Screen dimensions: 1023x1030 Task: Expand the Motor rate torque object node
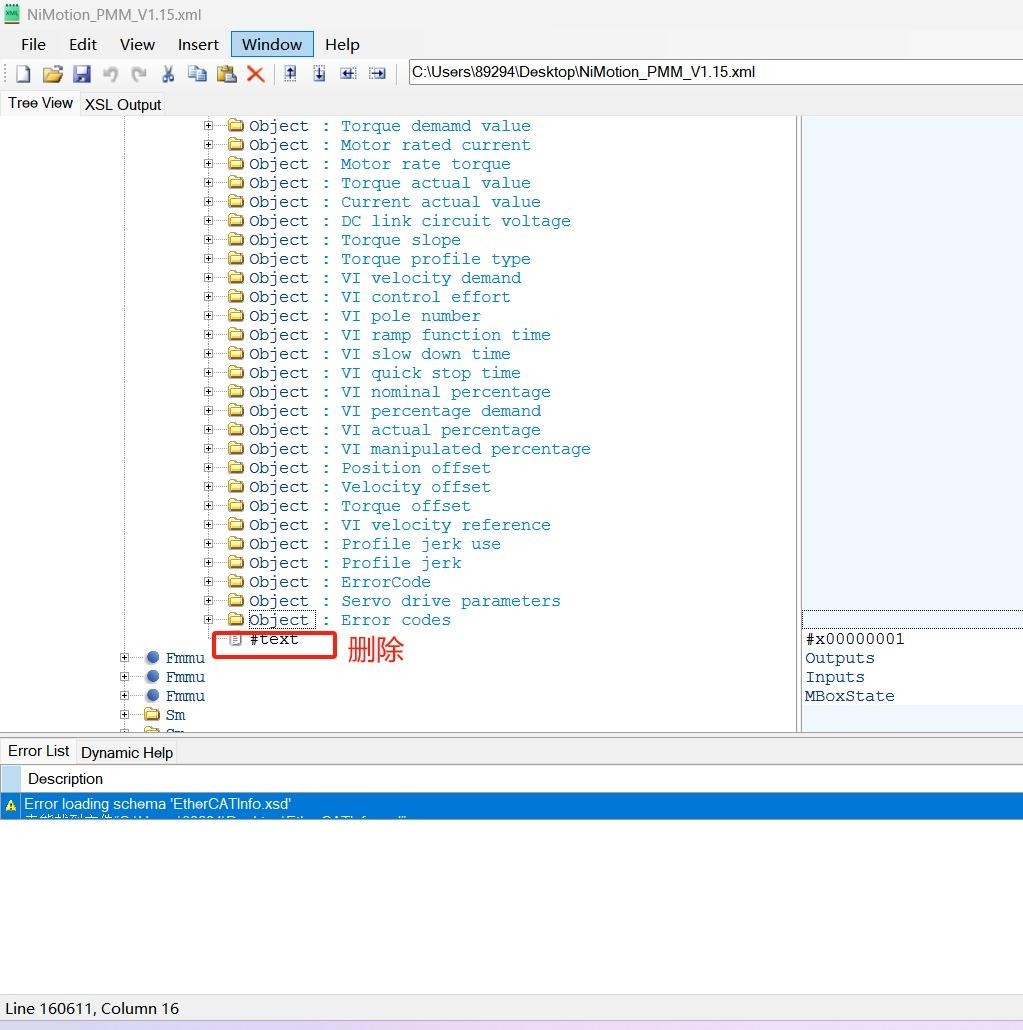[208, 164]
